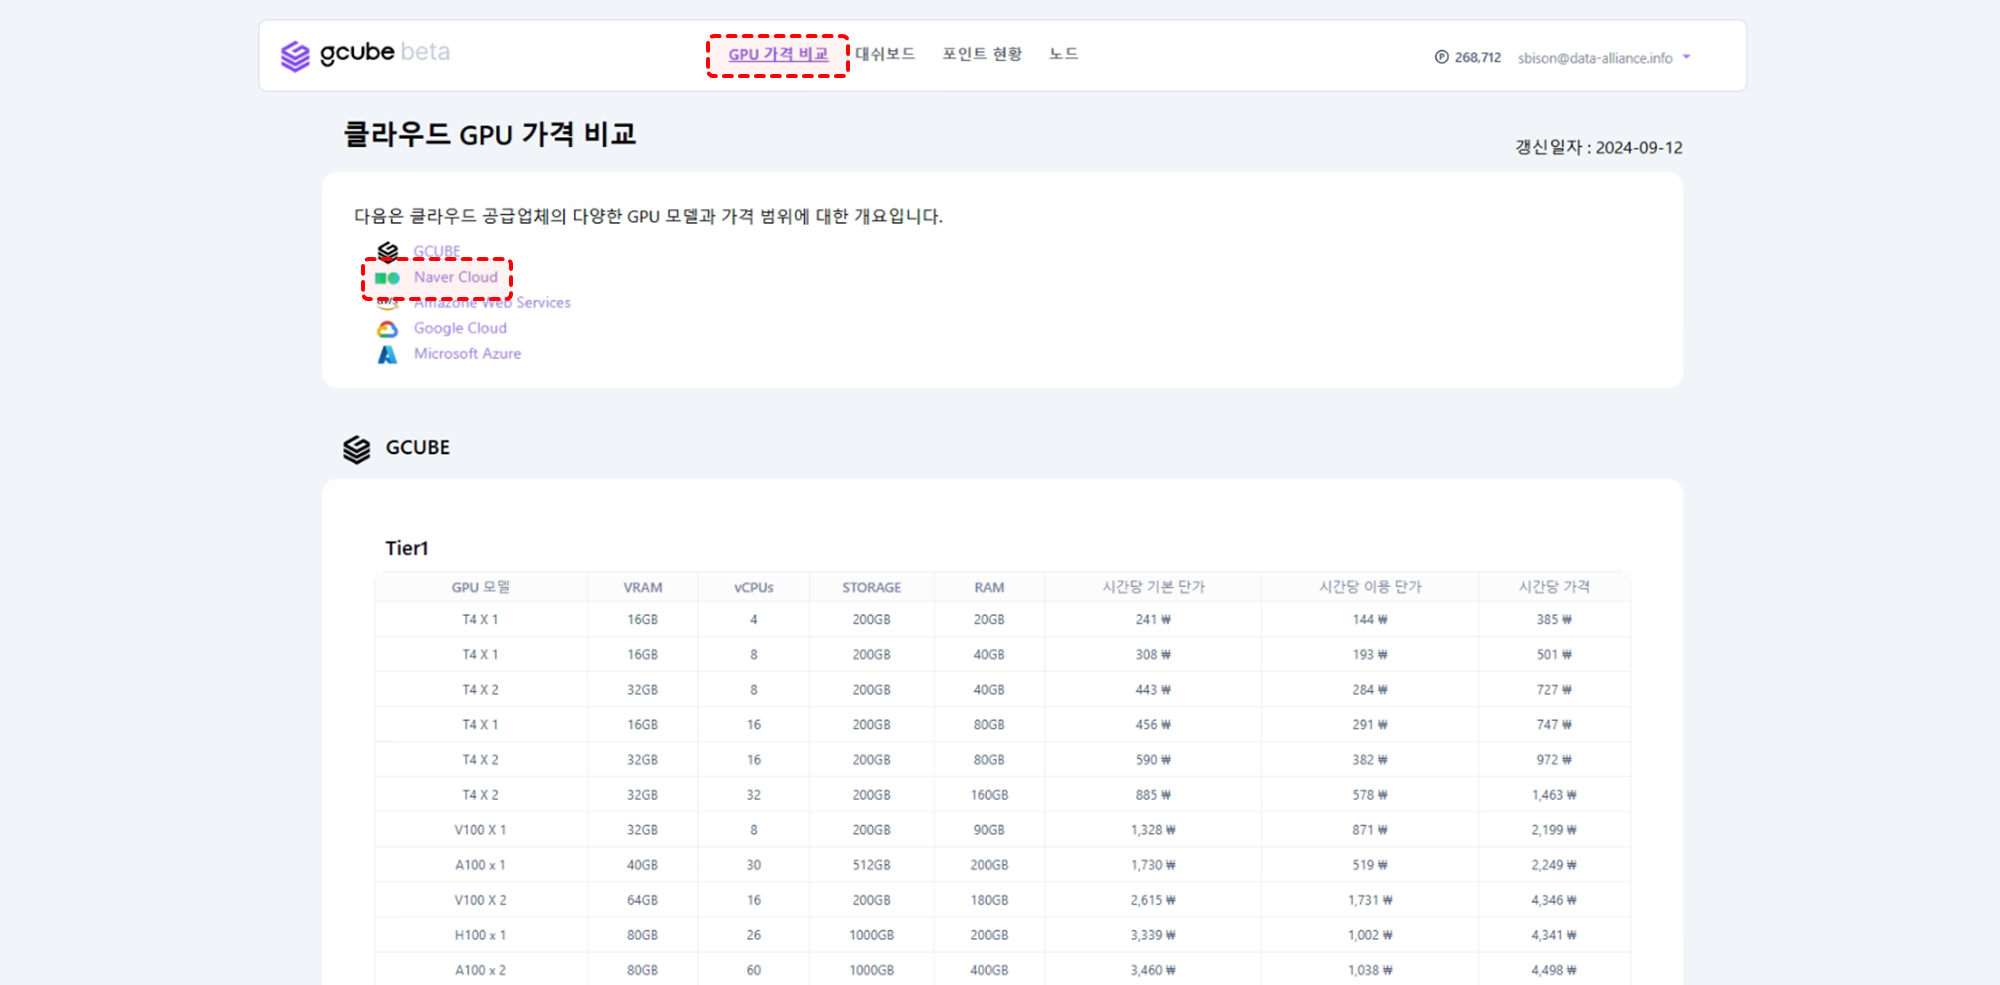This screenshot has width=2000, height=985.
Task: Click the GCUBE logo icon in provider list
Action: click(x=388, y=251)
